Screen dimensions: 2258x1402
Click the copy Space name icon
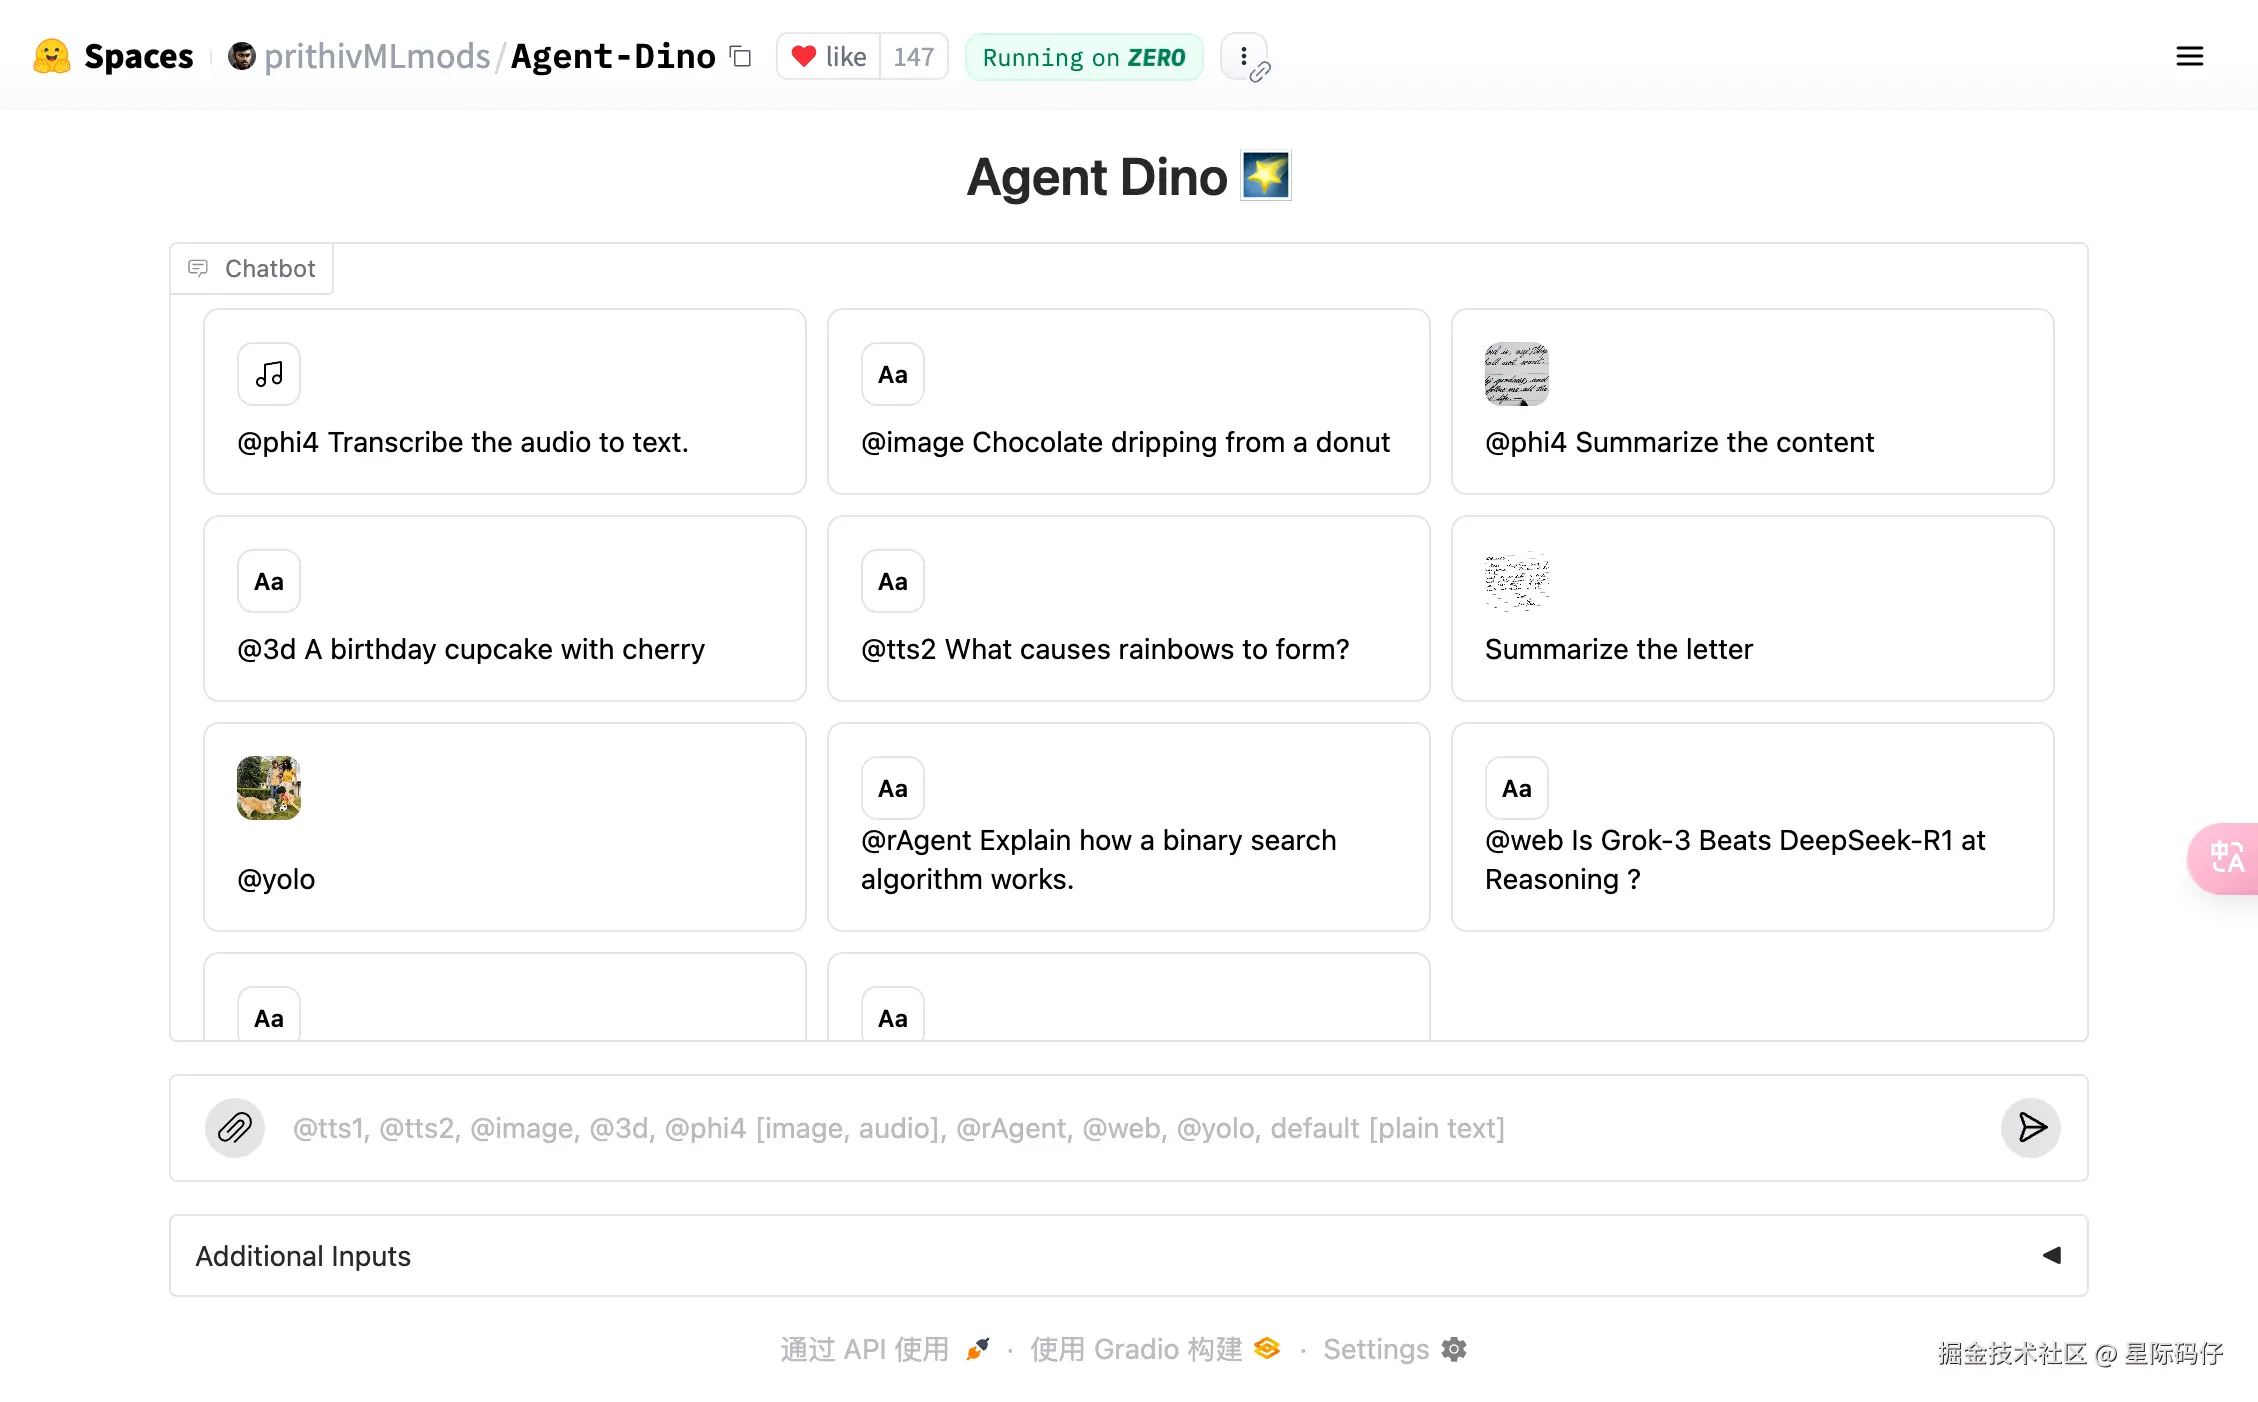740,57
